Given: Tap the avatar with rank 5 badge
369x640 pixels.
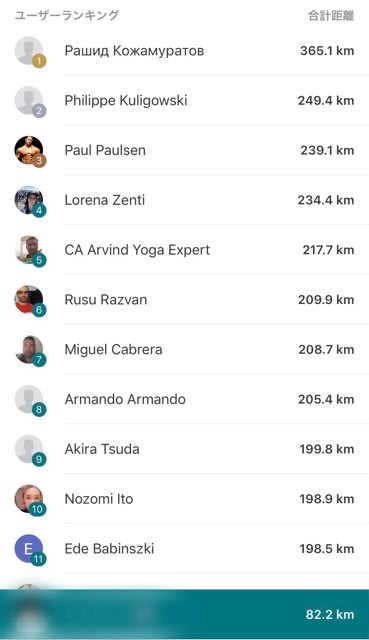Looking at the screenshot, I should coord(29,250).
